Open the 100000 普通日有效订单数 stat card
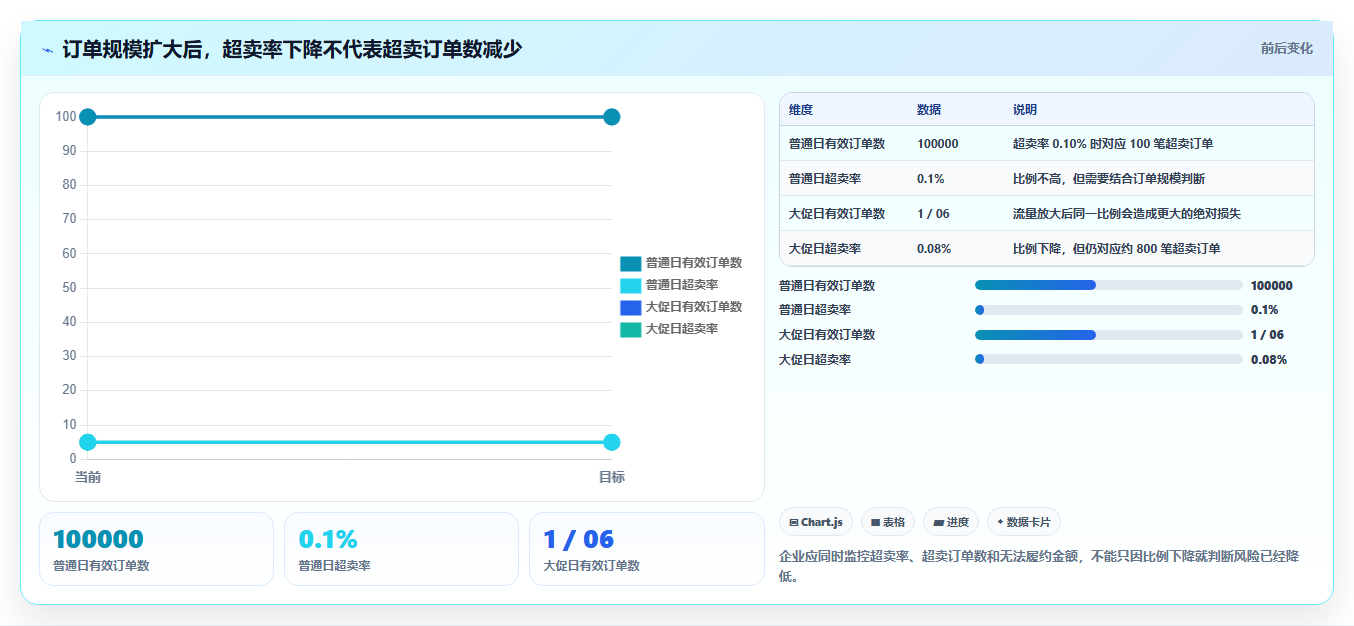The image size is (1354, 626). pyautogui.click(x=156, y=549)
